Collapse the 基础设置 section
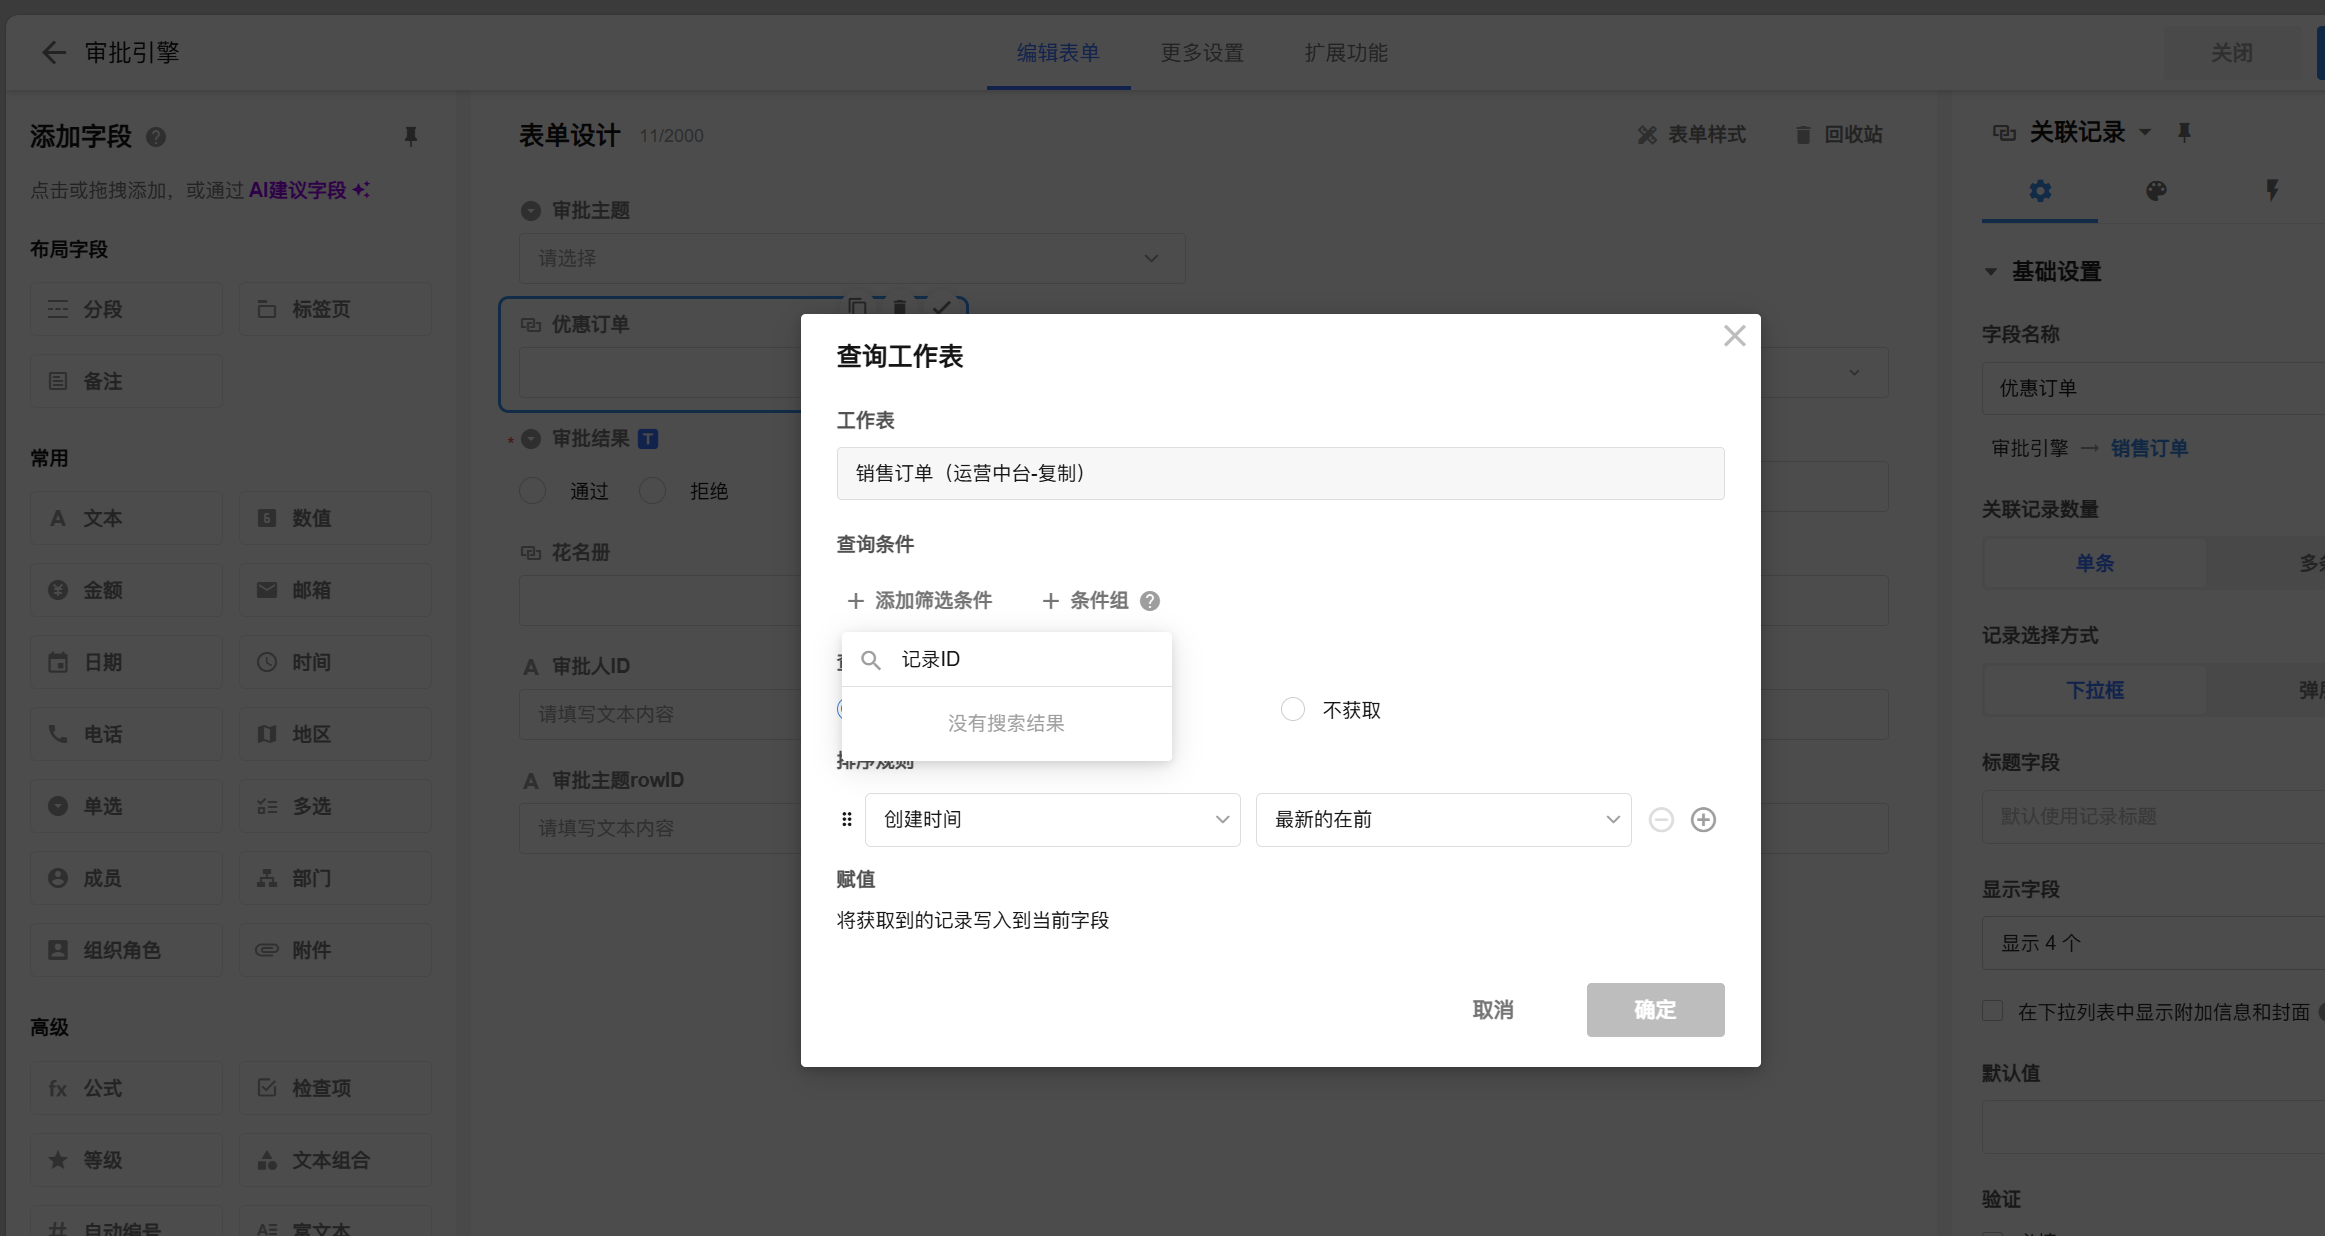Viewport: 2325px width, 1236px height. (1991, 272)
